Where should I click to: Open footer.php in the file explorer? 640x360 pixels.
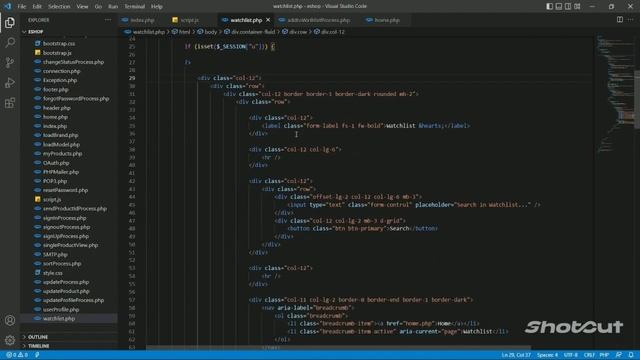(56, 89)
